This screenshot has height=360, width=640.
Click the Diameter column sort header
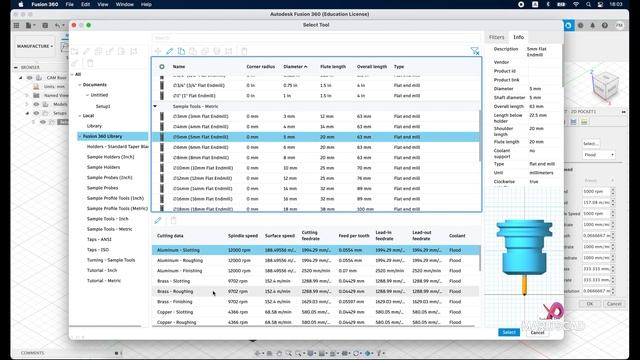coord(295,67)
